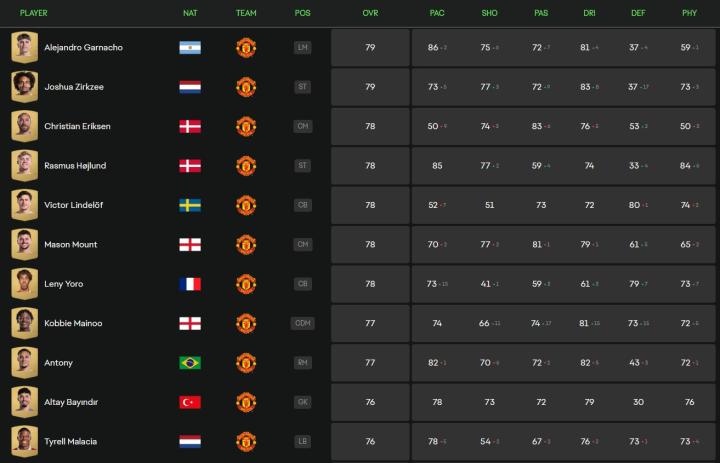Image resolution: width=720 pixels, height=463 pixels.
Task: Open Rasmus Højlund's player name link
Action: [x=77, y=166]
